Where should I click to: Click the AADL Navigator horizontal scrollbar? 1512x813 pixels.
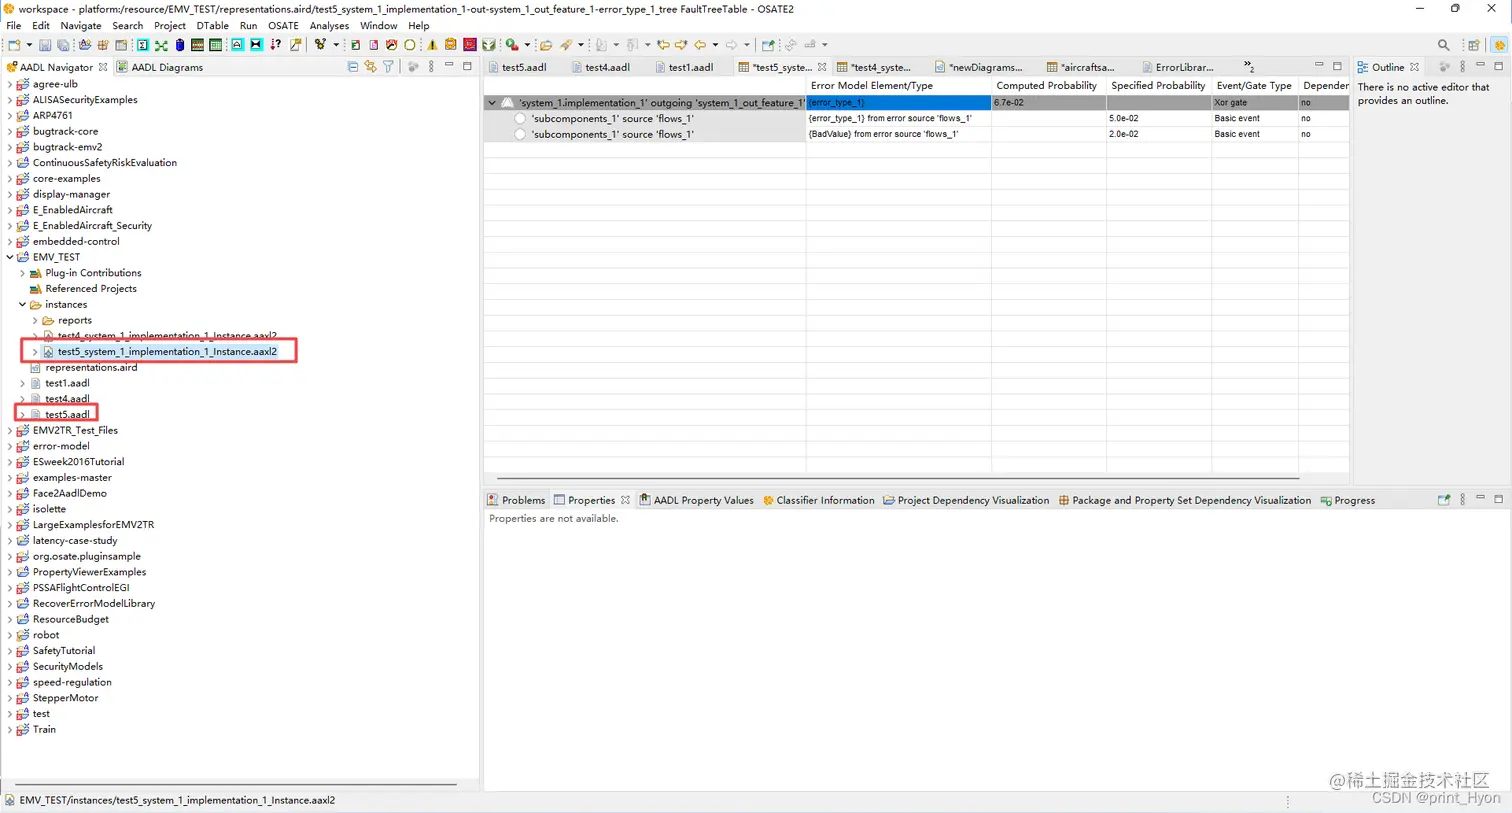236,785
